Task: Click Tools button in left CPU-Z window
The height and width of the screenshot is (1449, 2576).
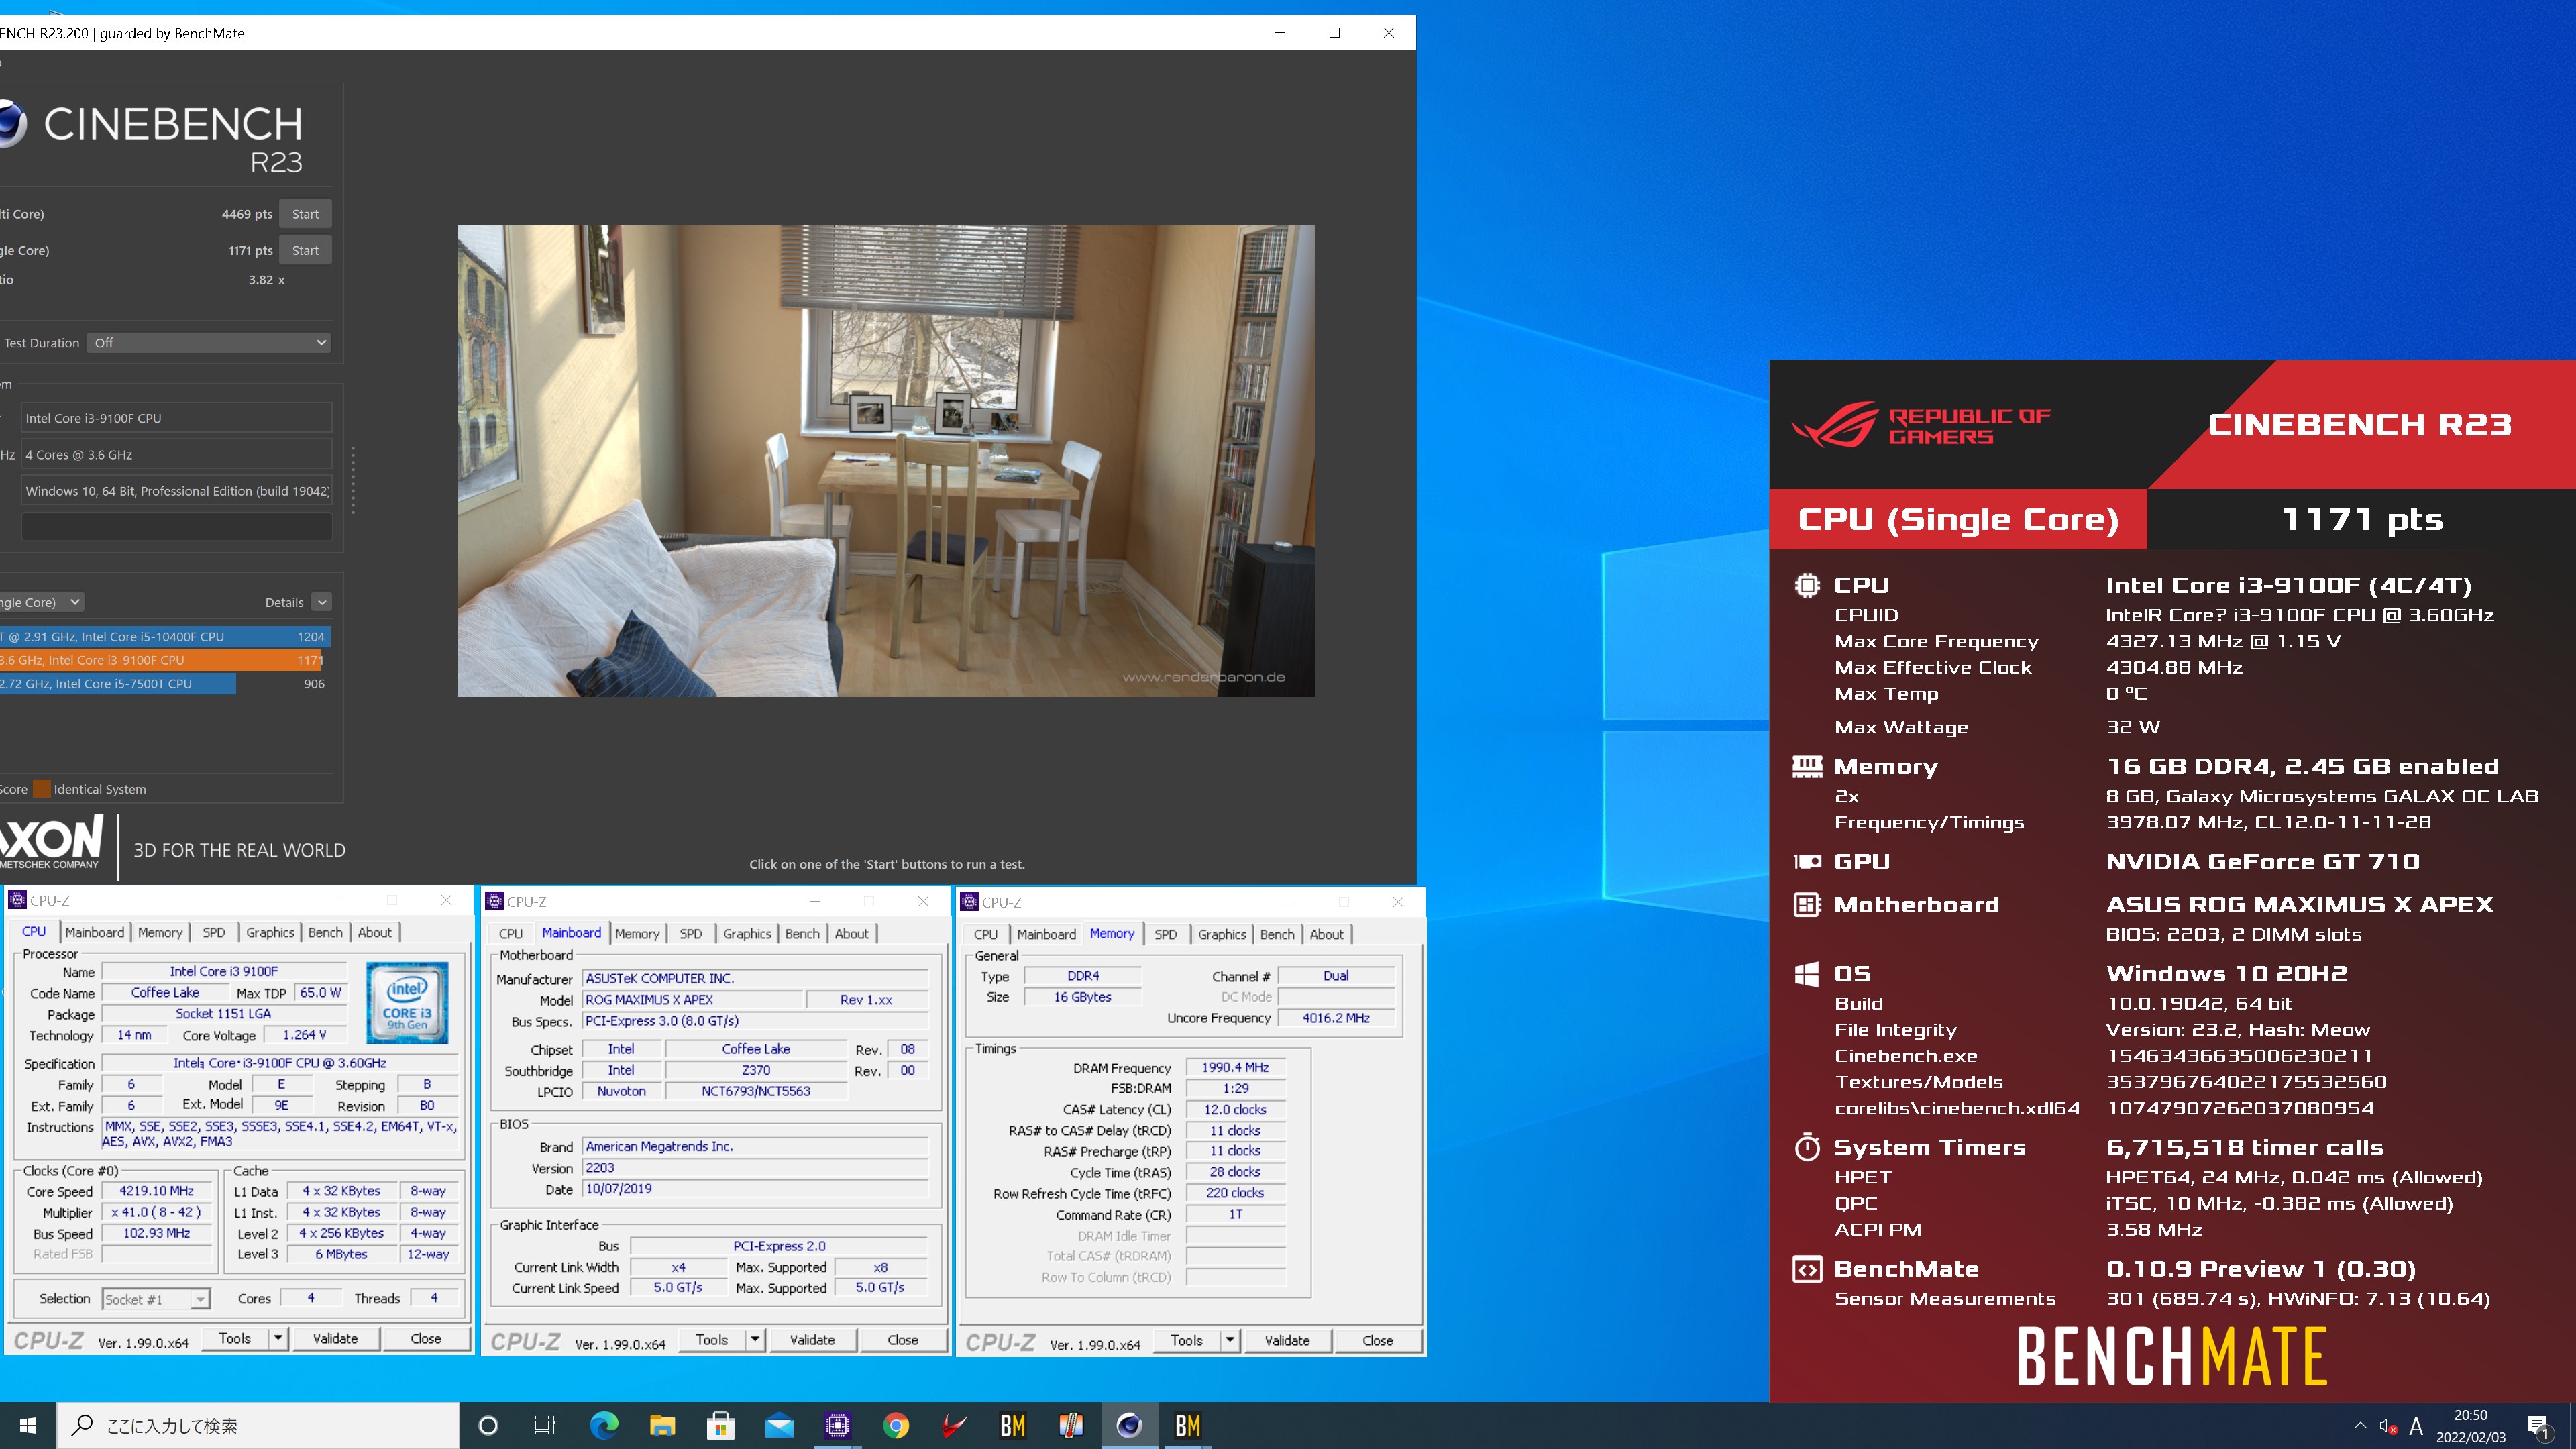Action: coord(235,1338)
